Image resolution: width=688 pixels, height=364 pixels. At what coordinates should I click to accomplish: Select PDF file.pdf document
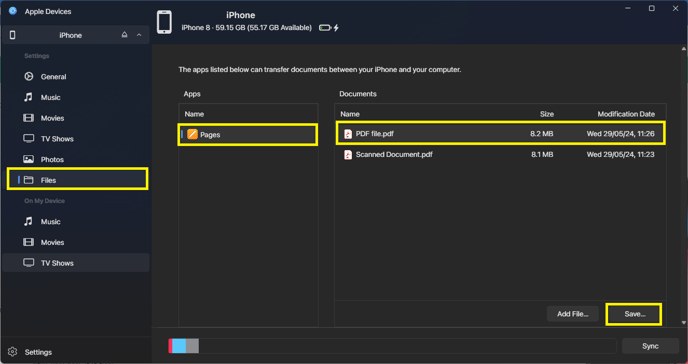501,134
